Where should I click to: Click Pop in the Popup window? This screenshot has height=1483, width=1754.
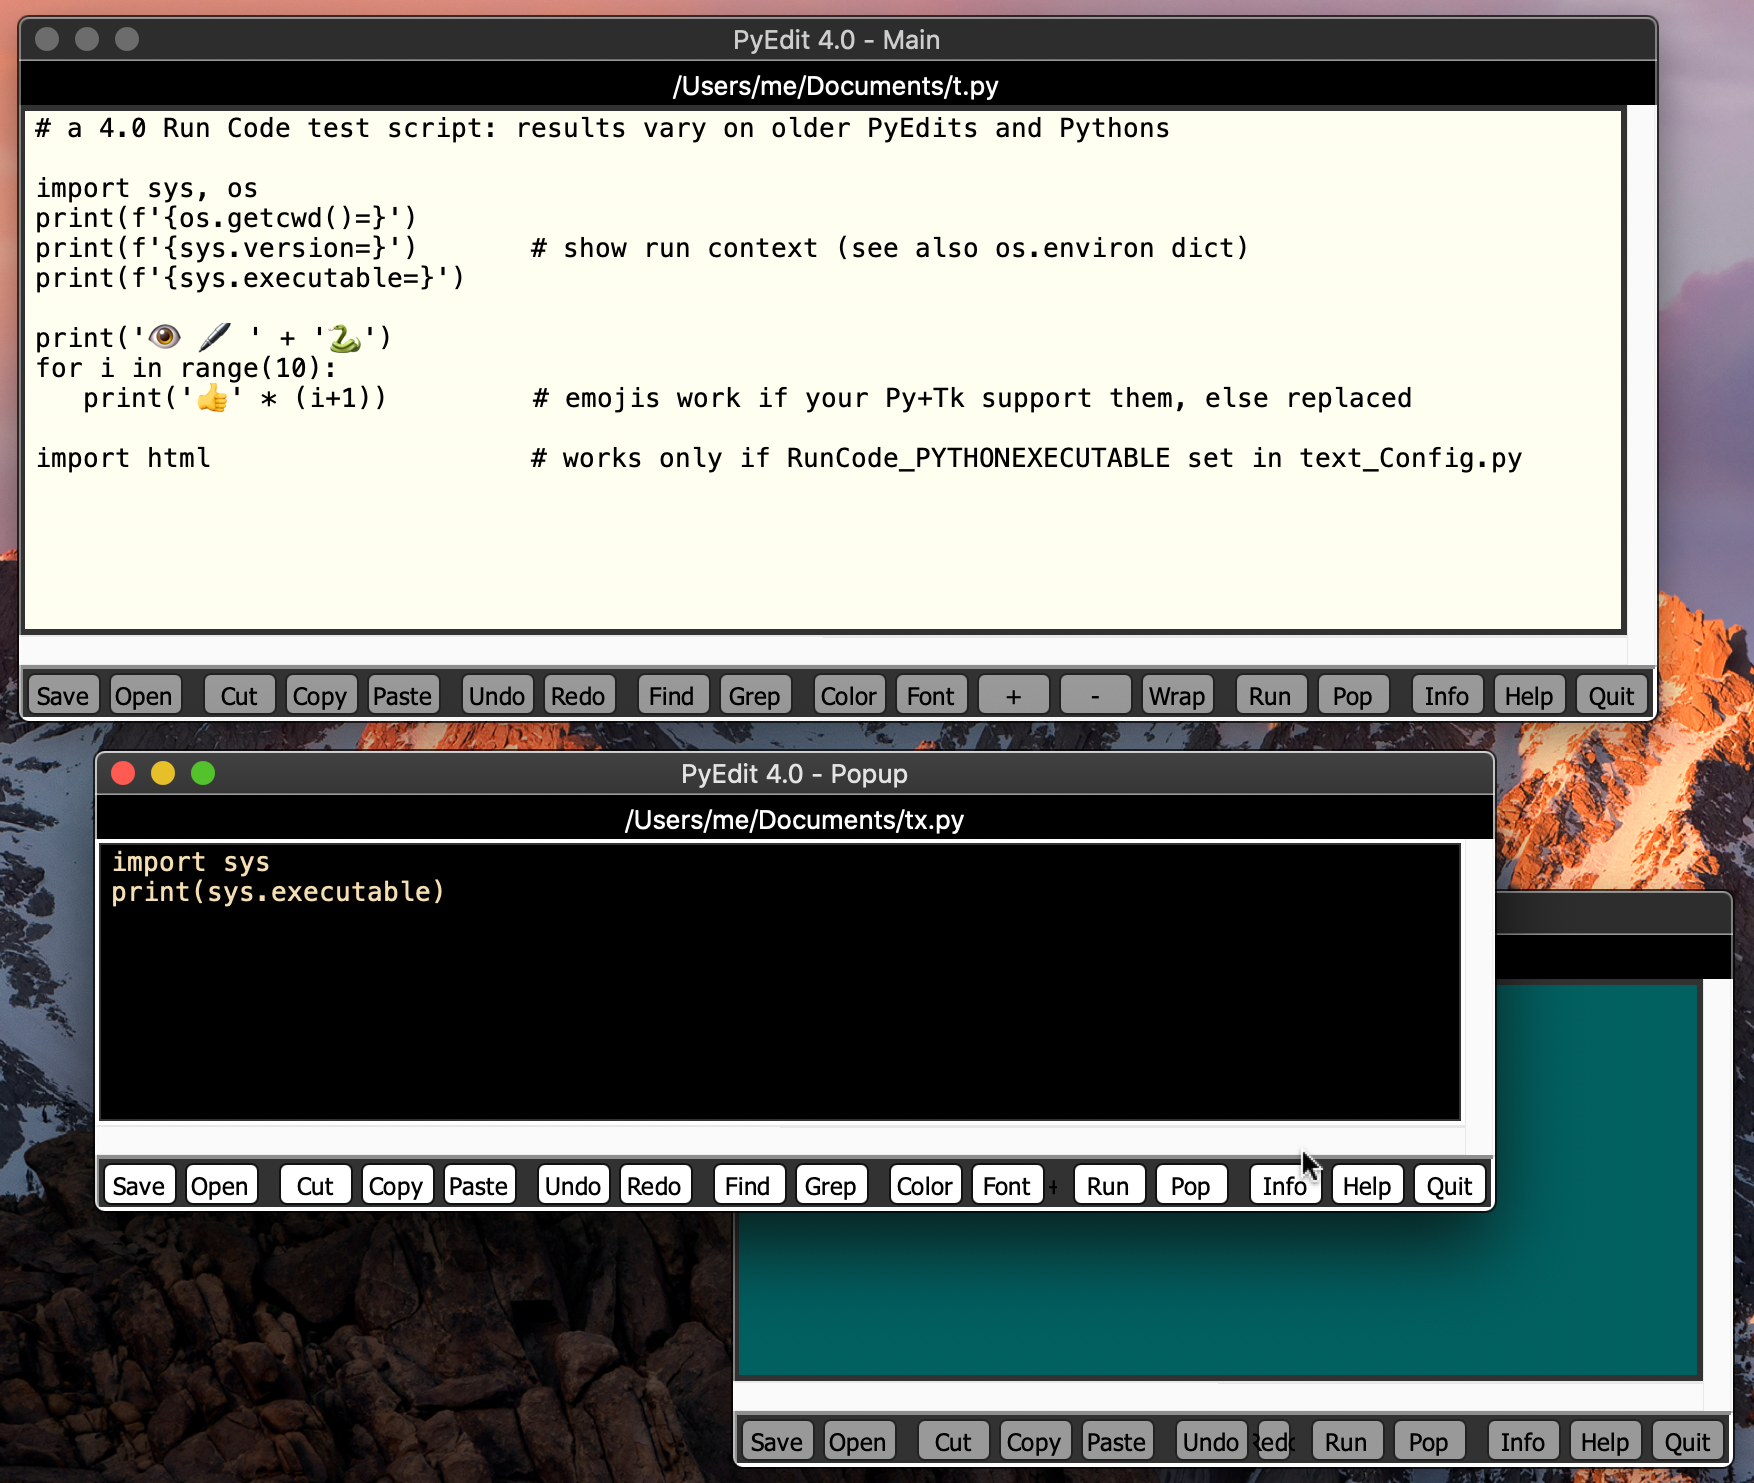point(1190,1185)
